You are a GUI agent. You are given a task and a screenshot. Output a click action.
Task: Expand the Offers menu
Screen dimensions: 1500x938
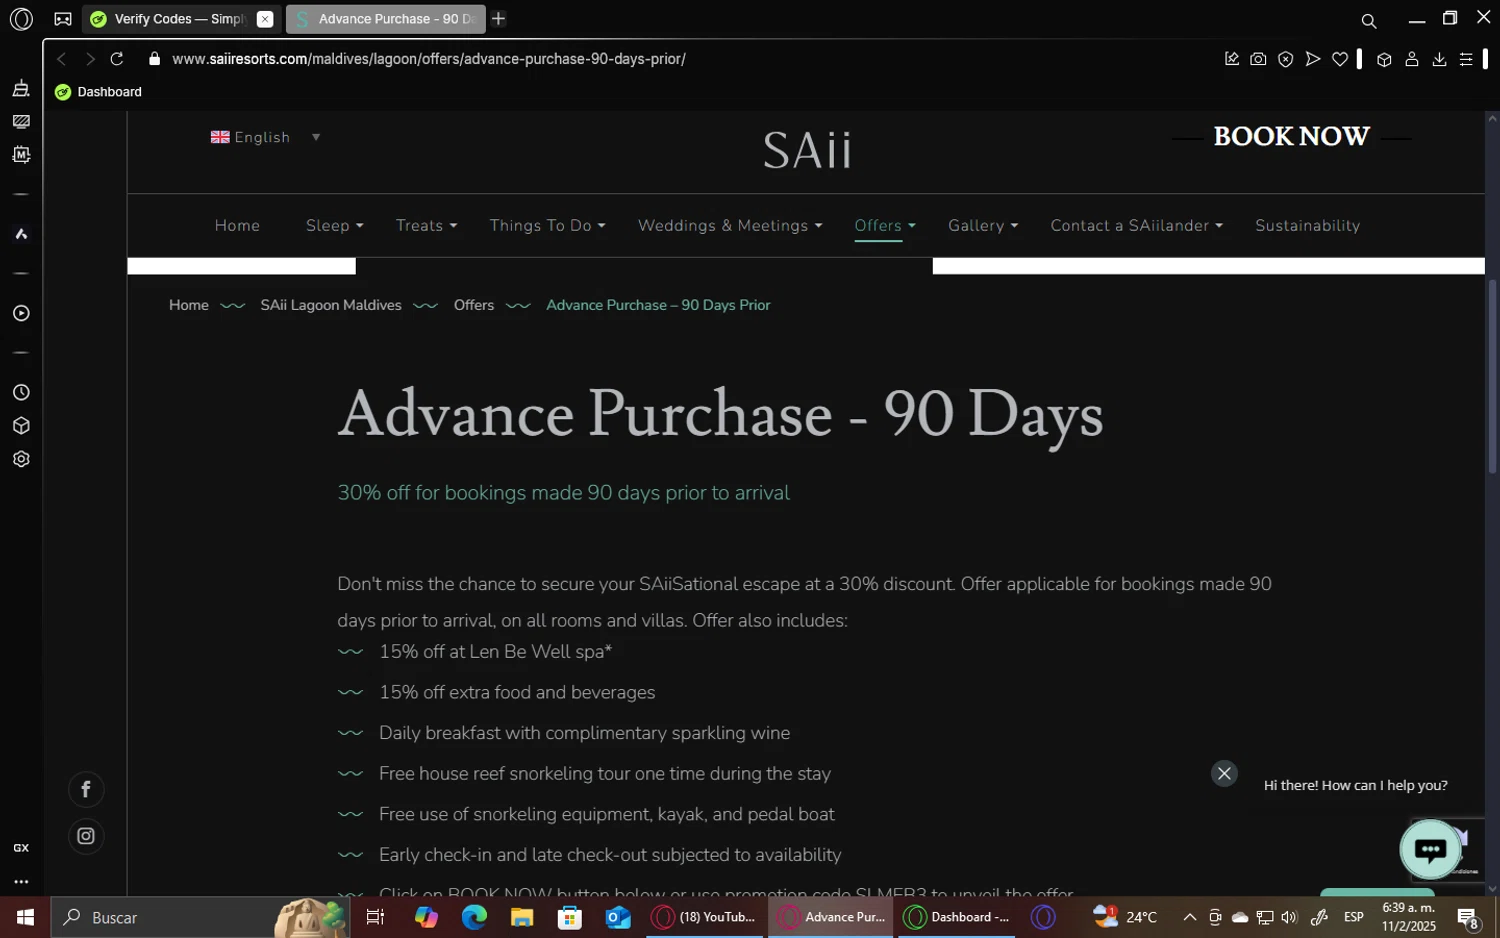tap(884, 226)
